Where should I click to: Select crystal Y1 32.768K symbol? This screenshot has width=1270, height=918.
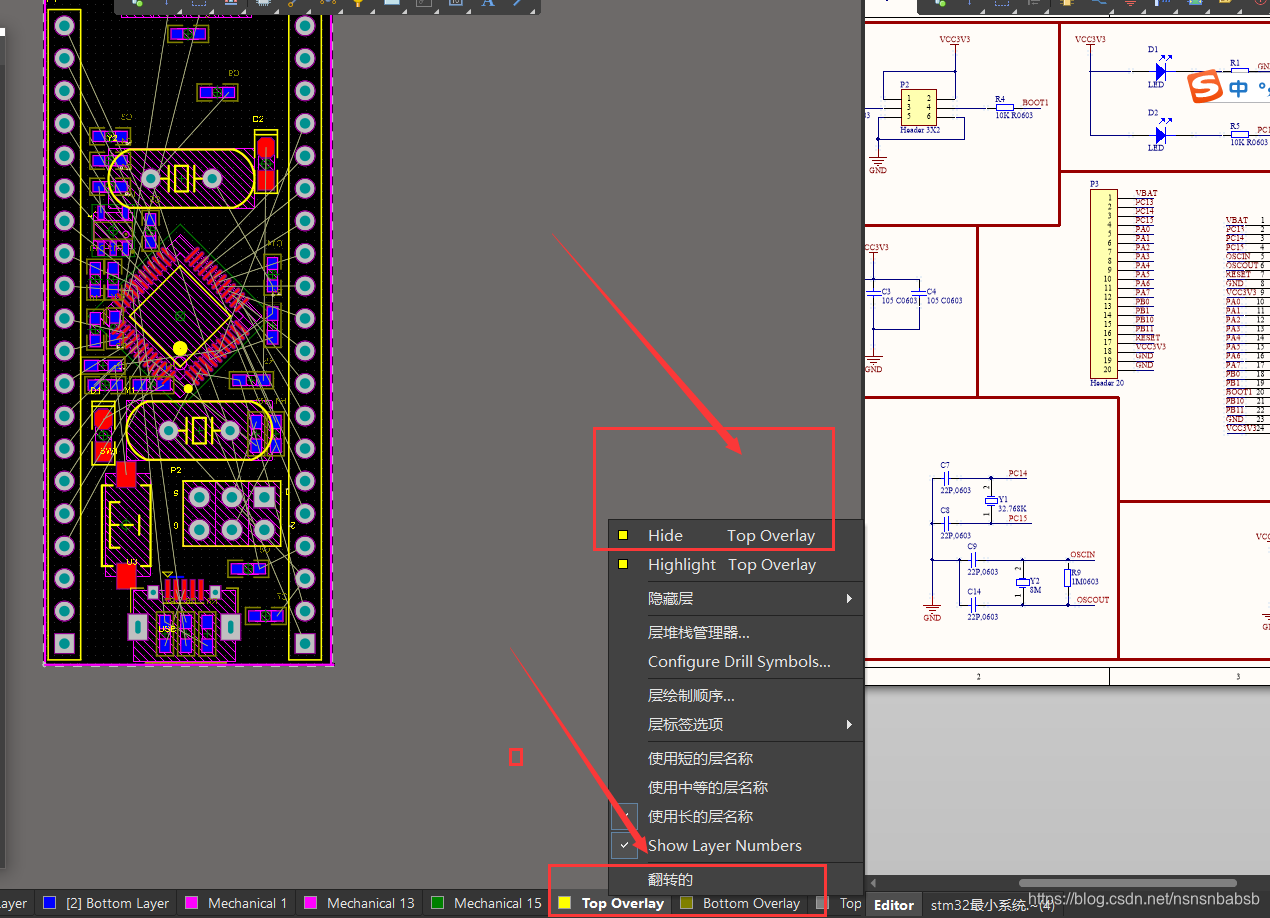[x=992, y=500]
